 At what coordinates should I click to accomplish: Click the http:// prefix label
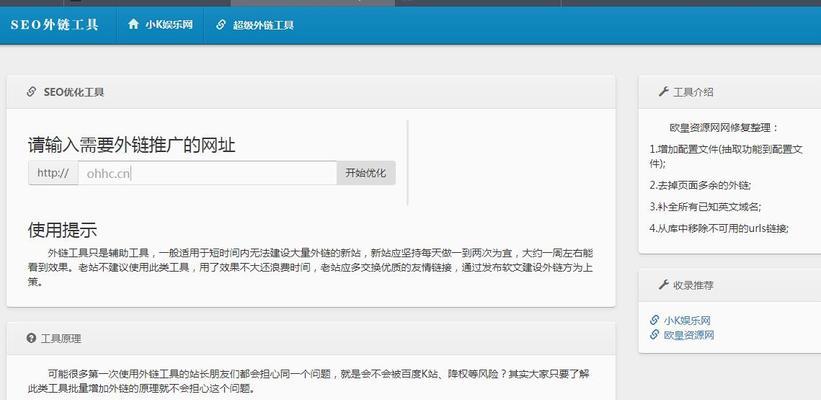click(x=53, y=173)
